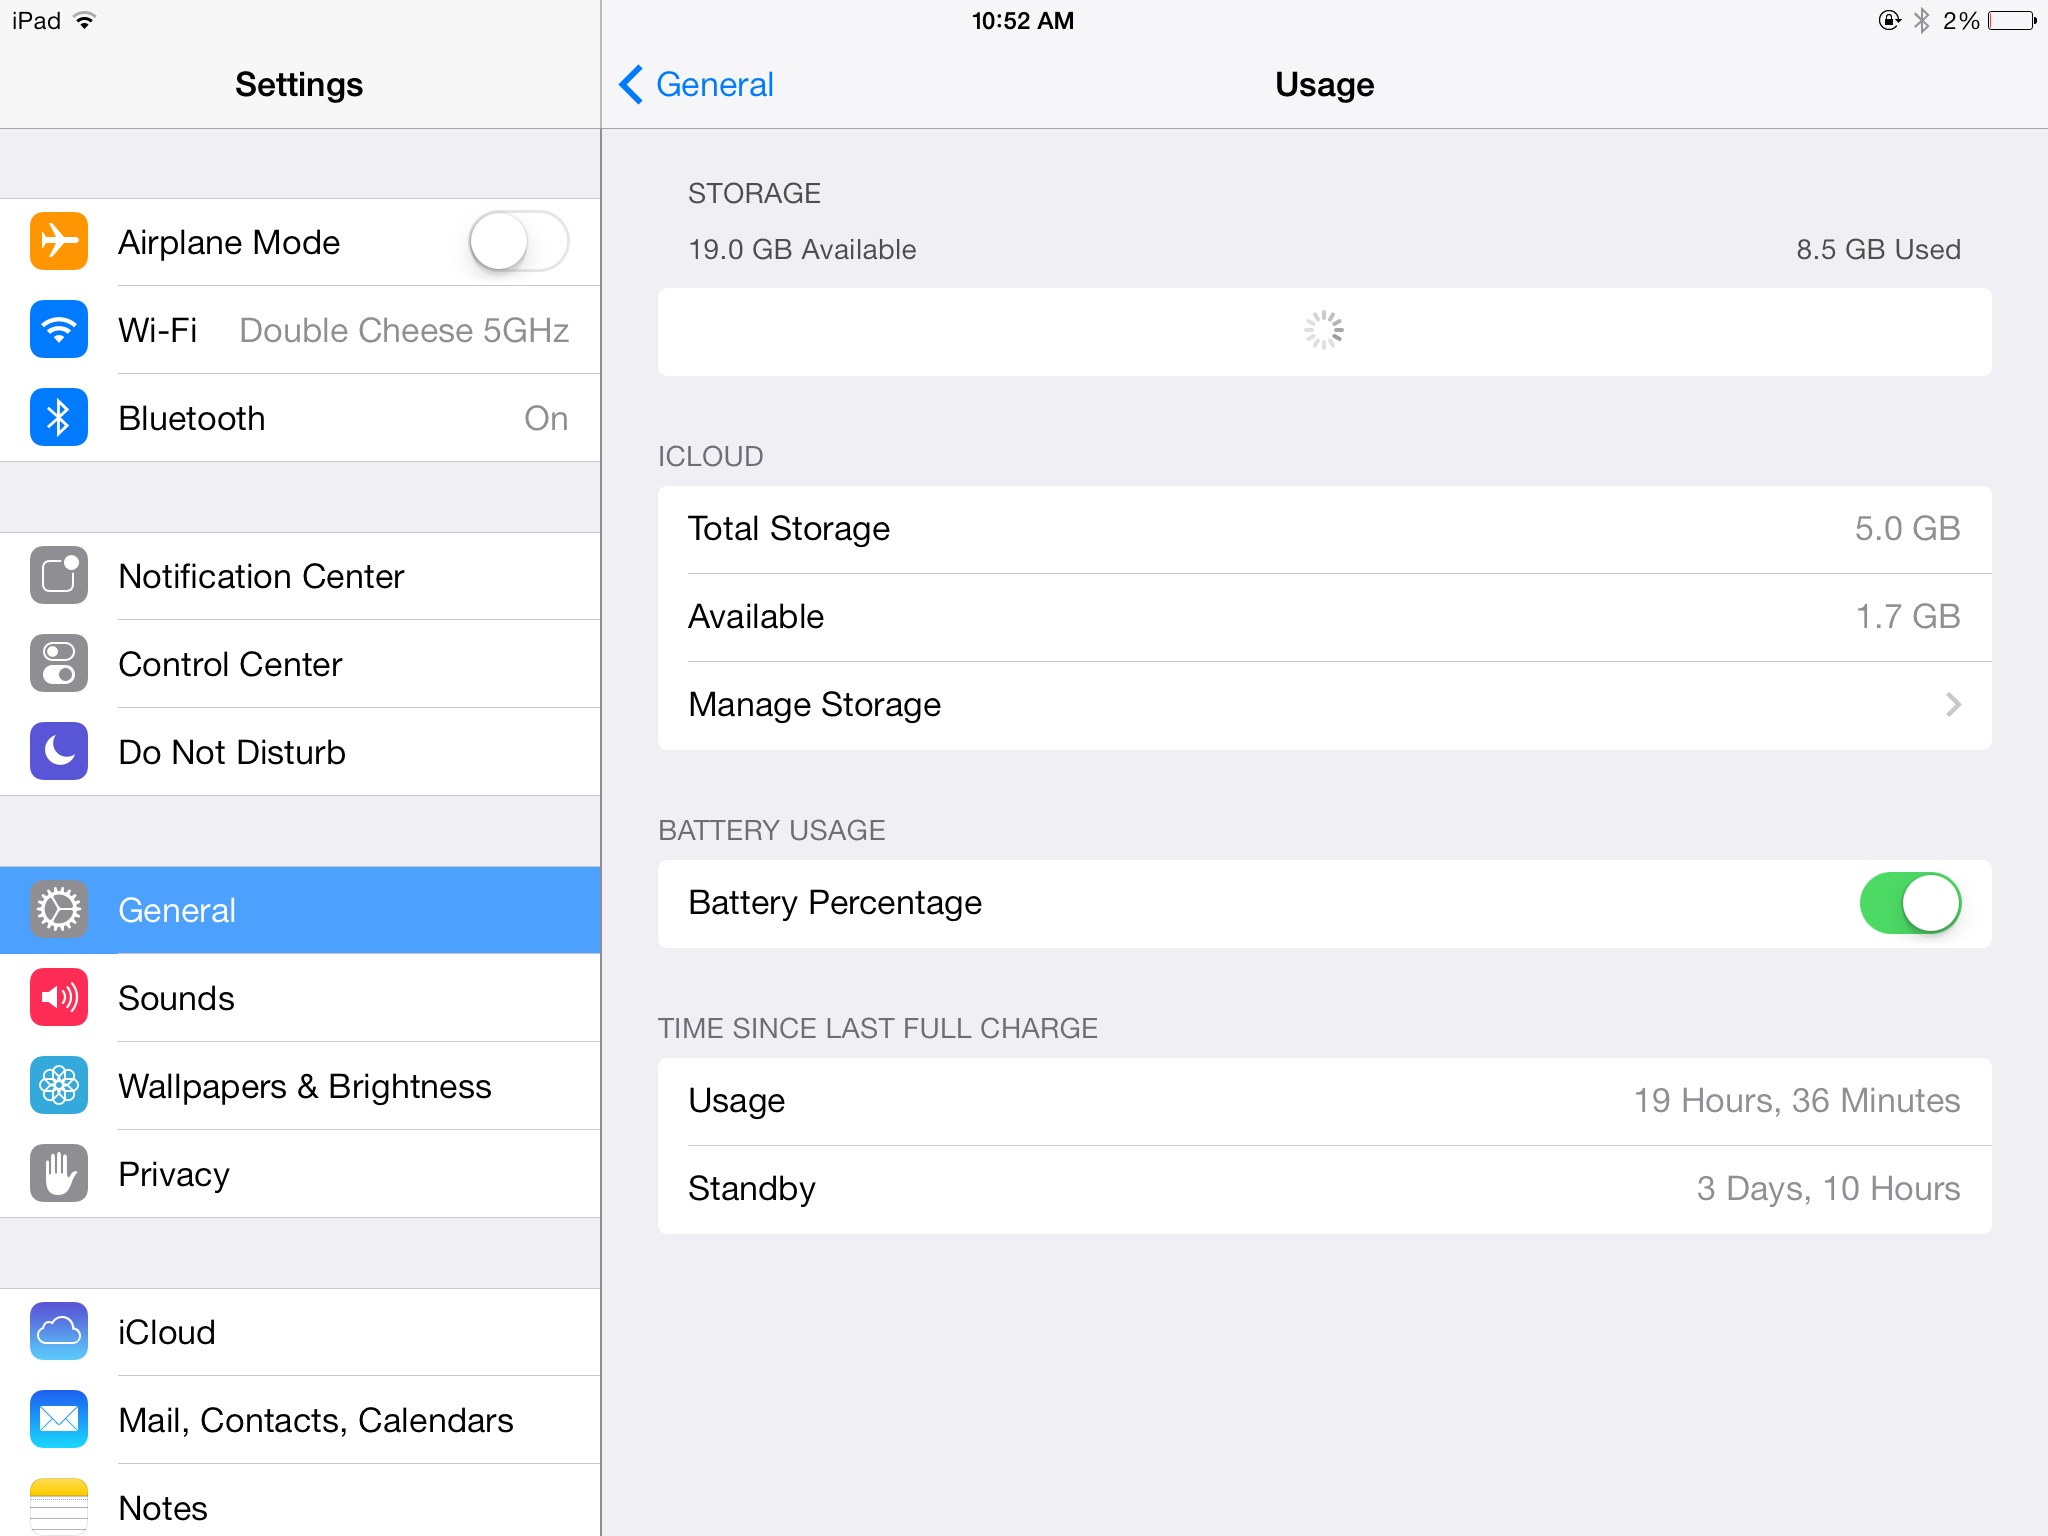Tap the iCloud cloud icon
The image size is (2048, 1536).
(x=59, y=1331)
